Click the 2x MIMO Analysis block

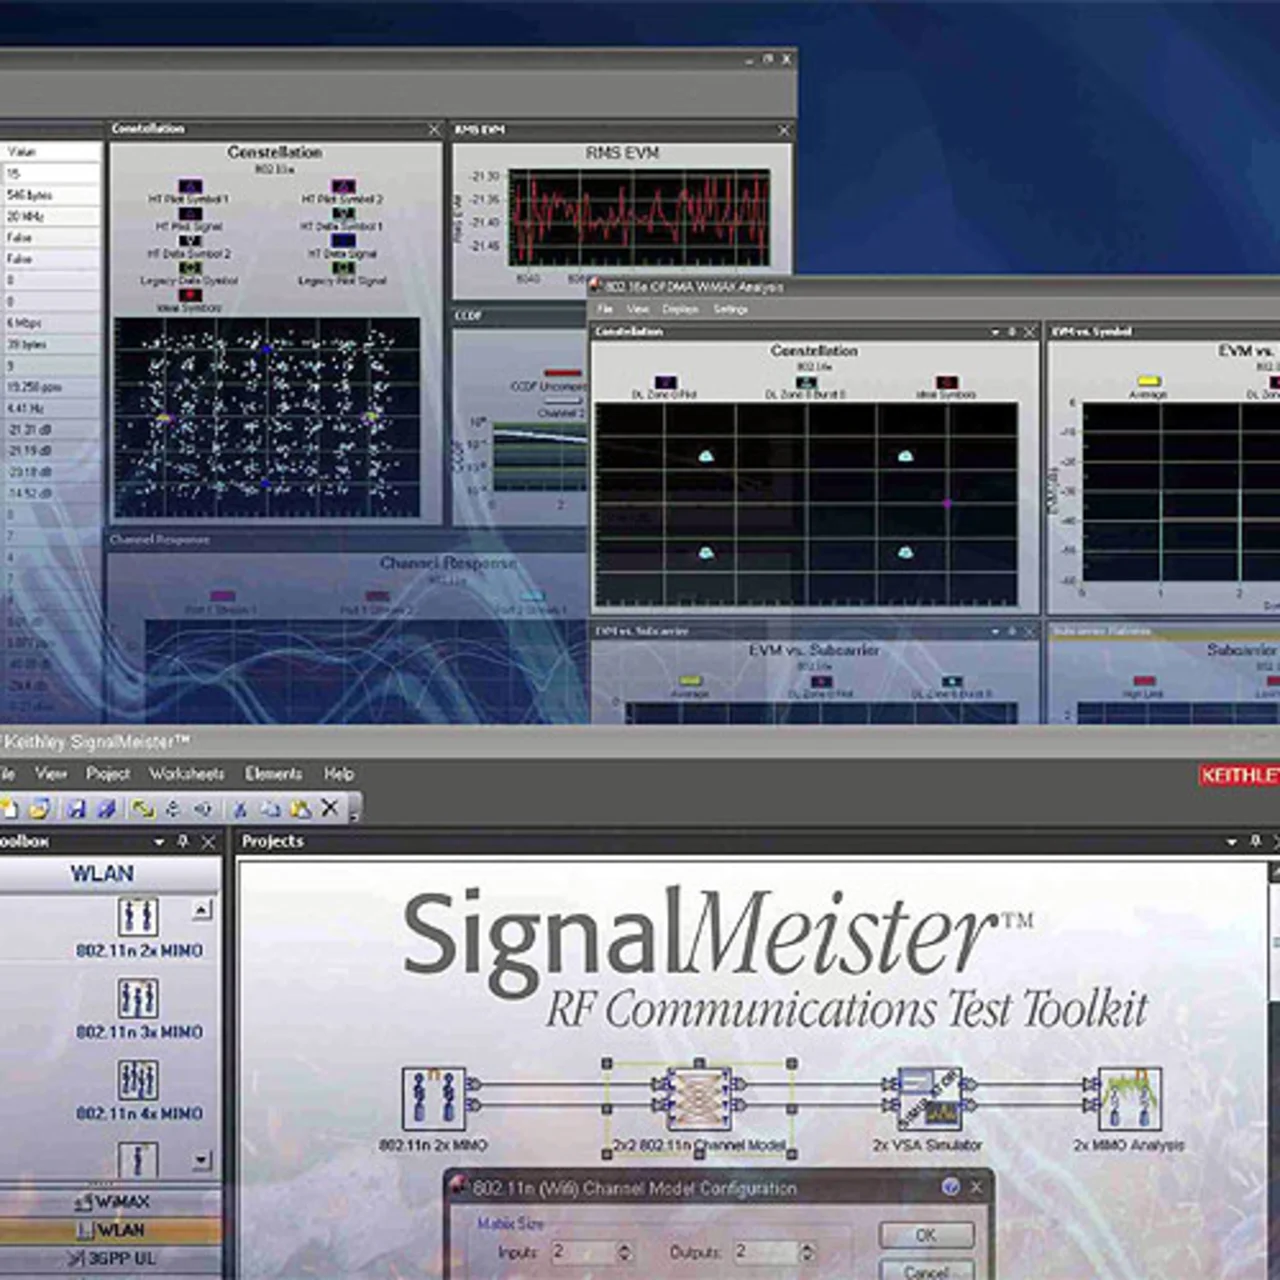coord(1129,1099)
